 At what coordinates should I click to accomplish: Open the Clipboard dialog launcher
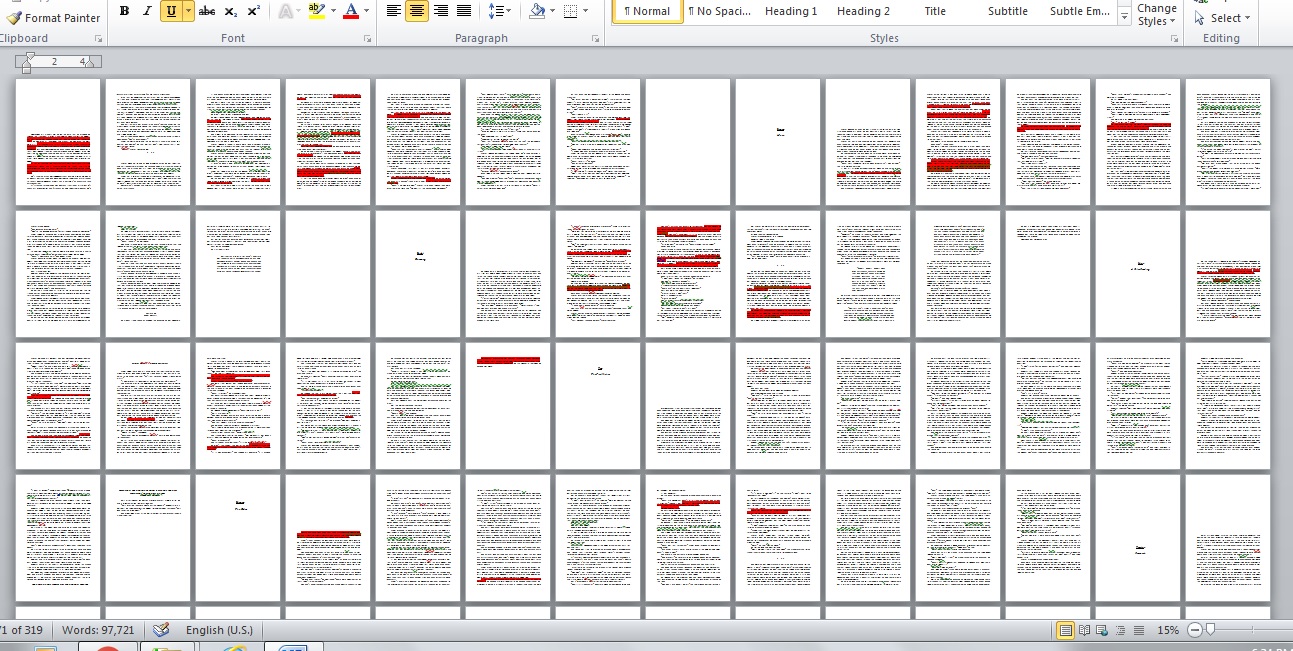pyautogui.click(x=98, y=39)
